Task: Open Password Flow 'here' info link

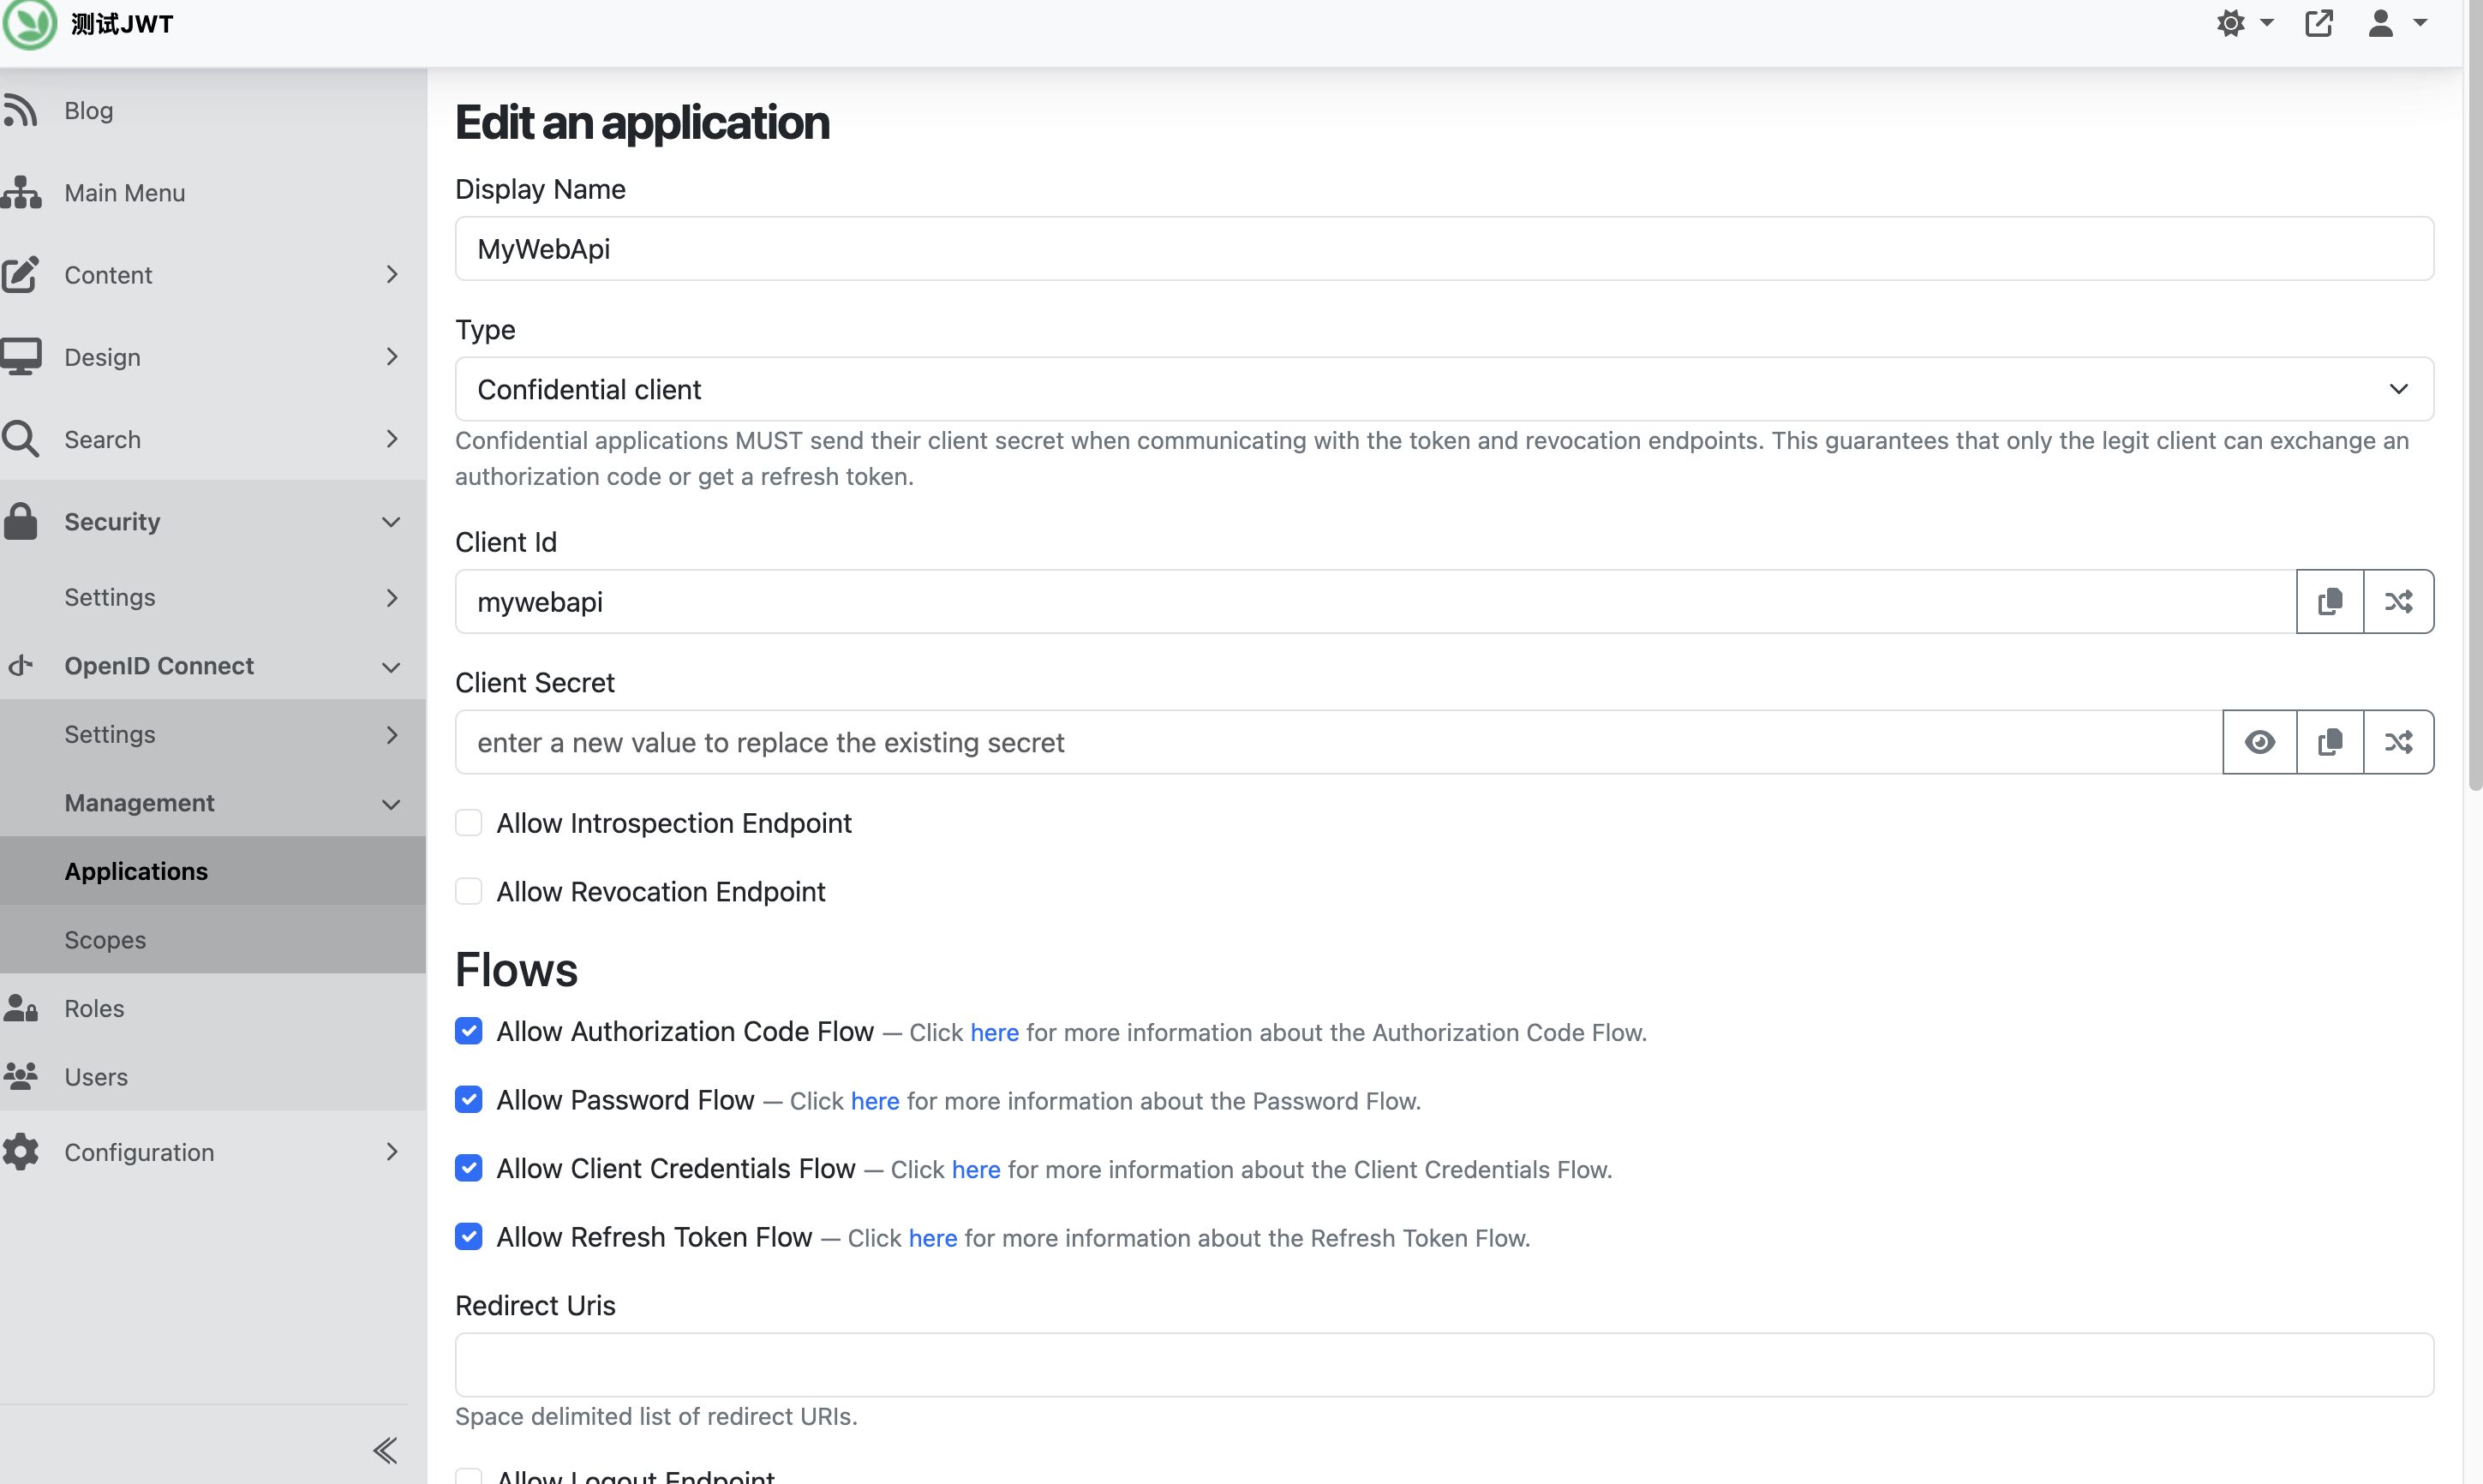Action: pos(875,1100)
